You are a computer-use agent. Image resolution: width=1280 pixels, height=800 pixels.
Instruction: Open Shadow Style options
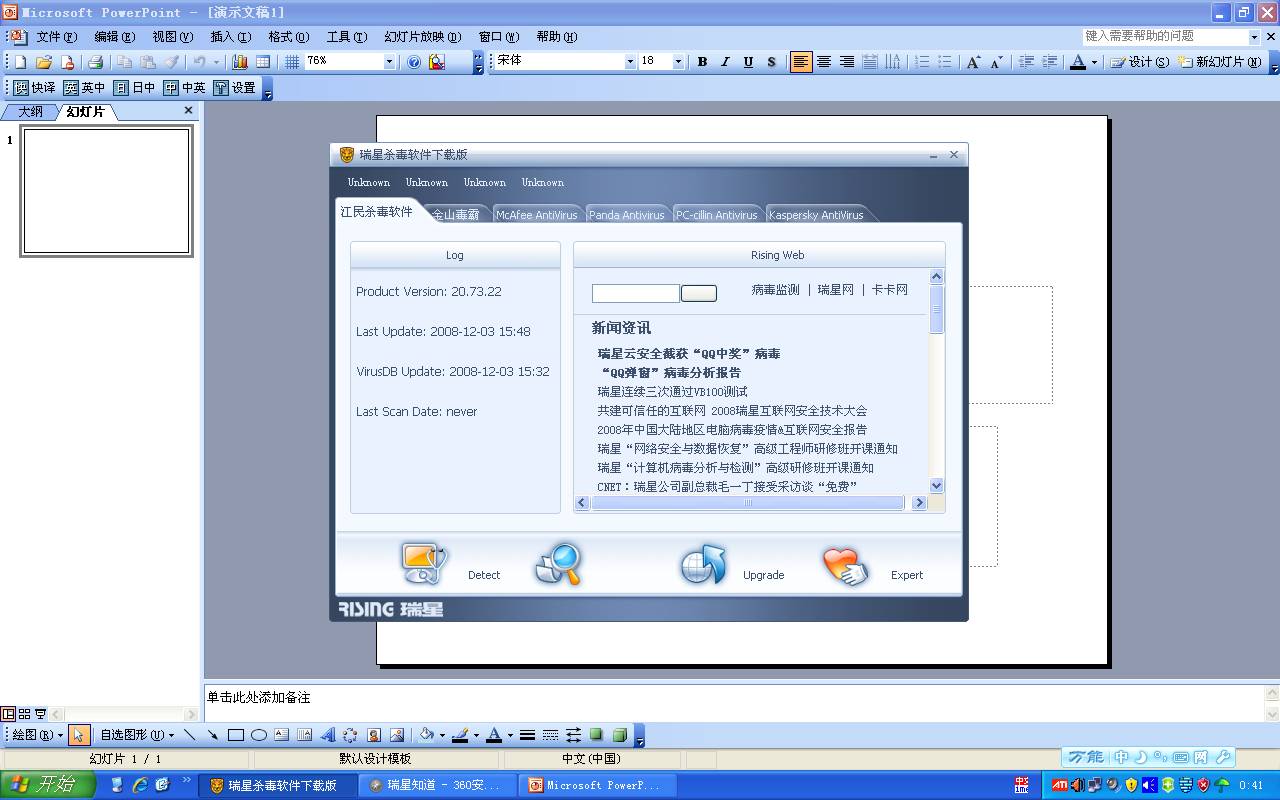pos(596,735)
